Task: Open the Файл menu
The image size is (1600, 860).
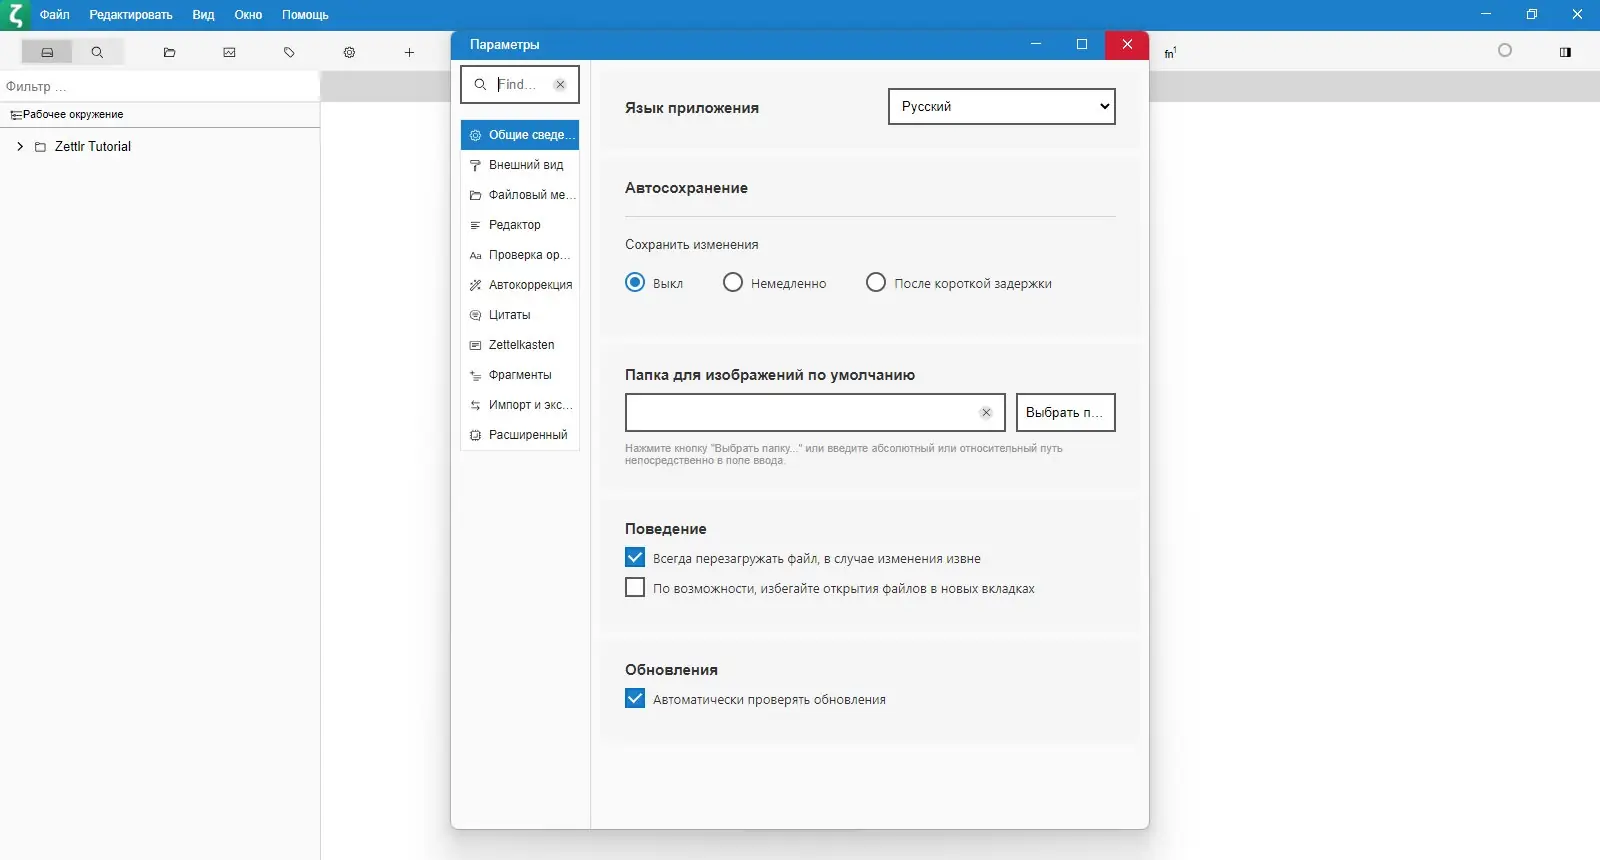Action: point(55,15)
